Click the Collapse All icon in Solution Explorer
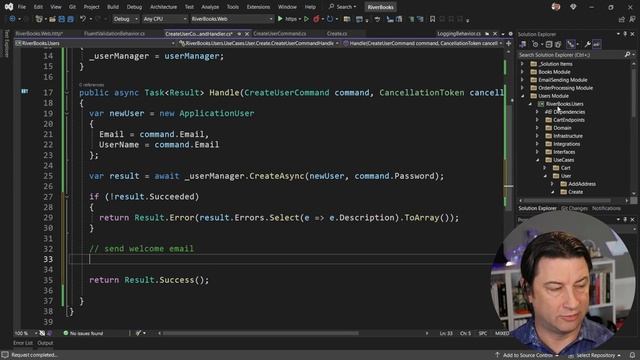640x360 pixels. coord(549,44)
